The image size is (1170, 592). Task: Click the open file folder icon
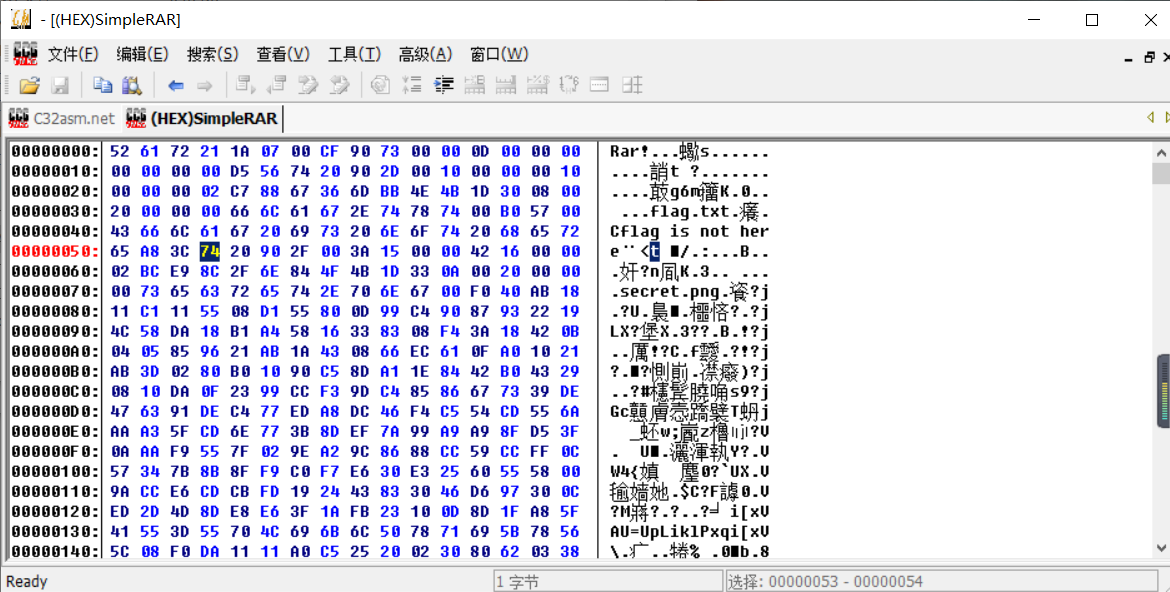point(29,85)
